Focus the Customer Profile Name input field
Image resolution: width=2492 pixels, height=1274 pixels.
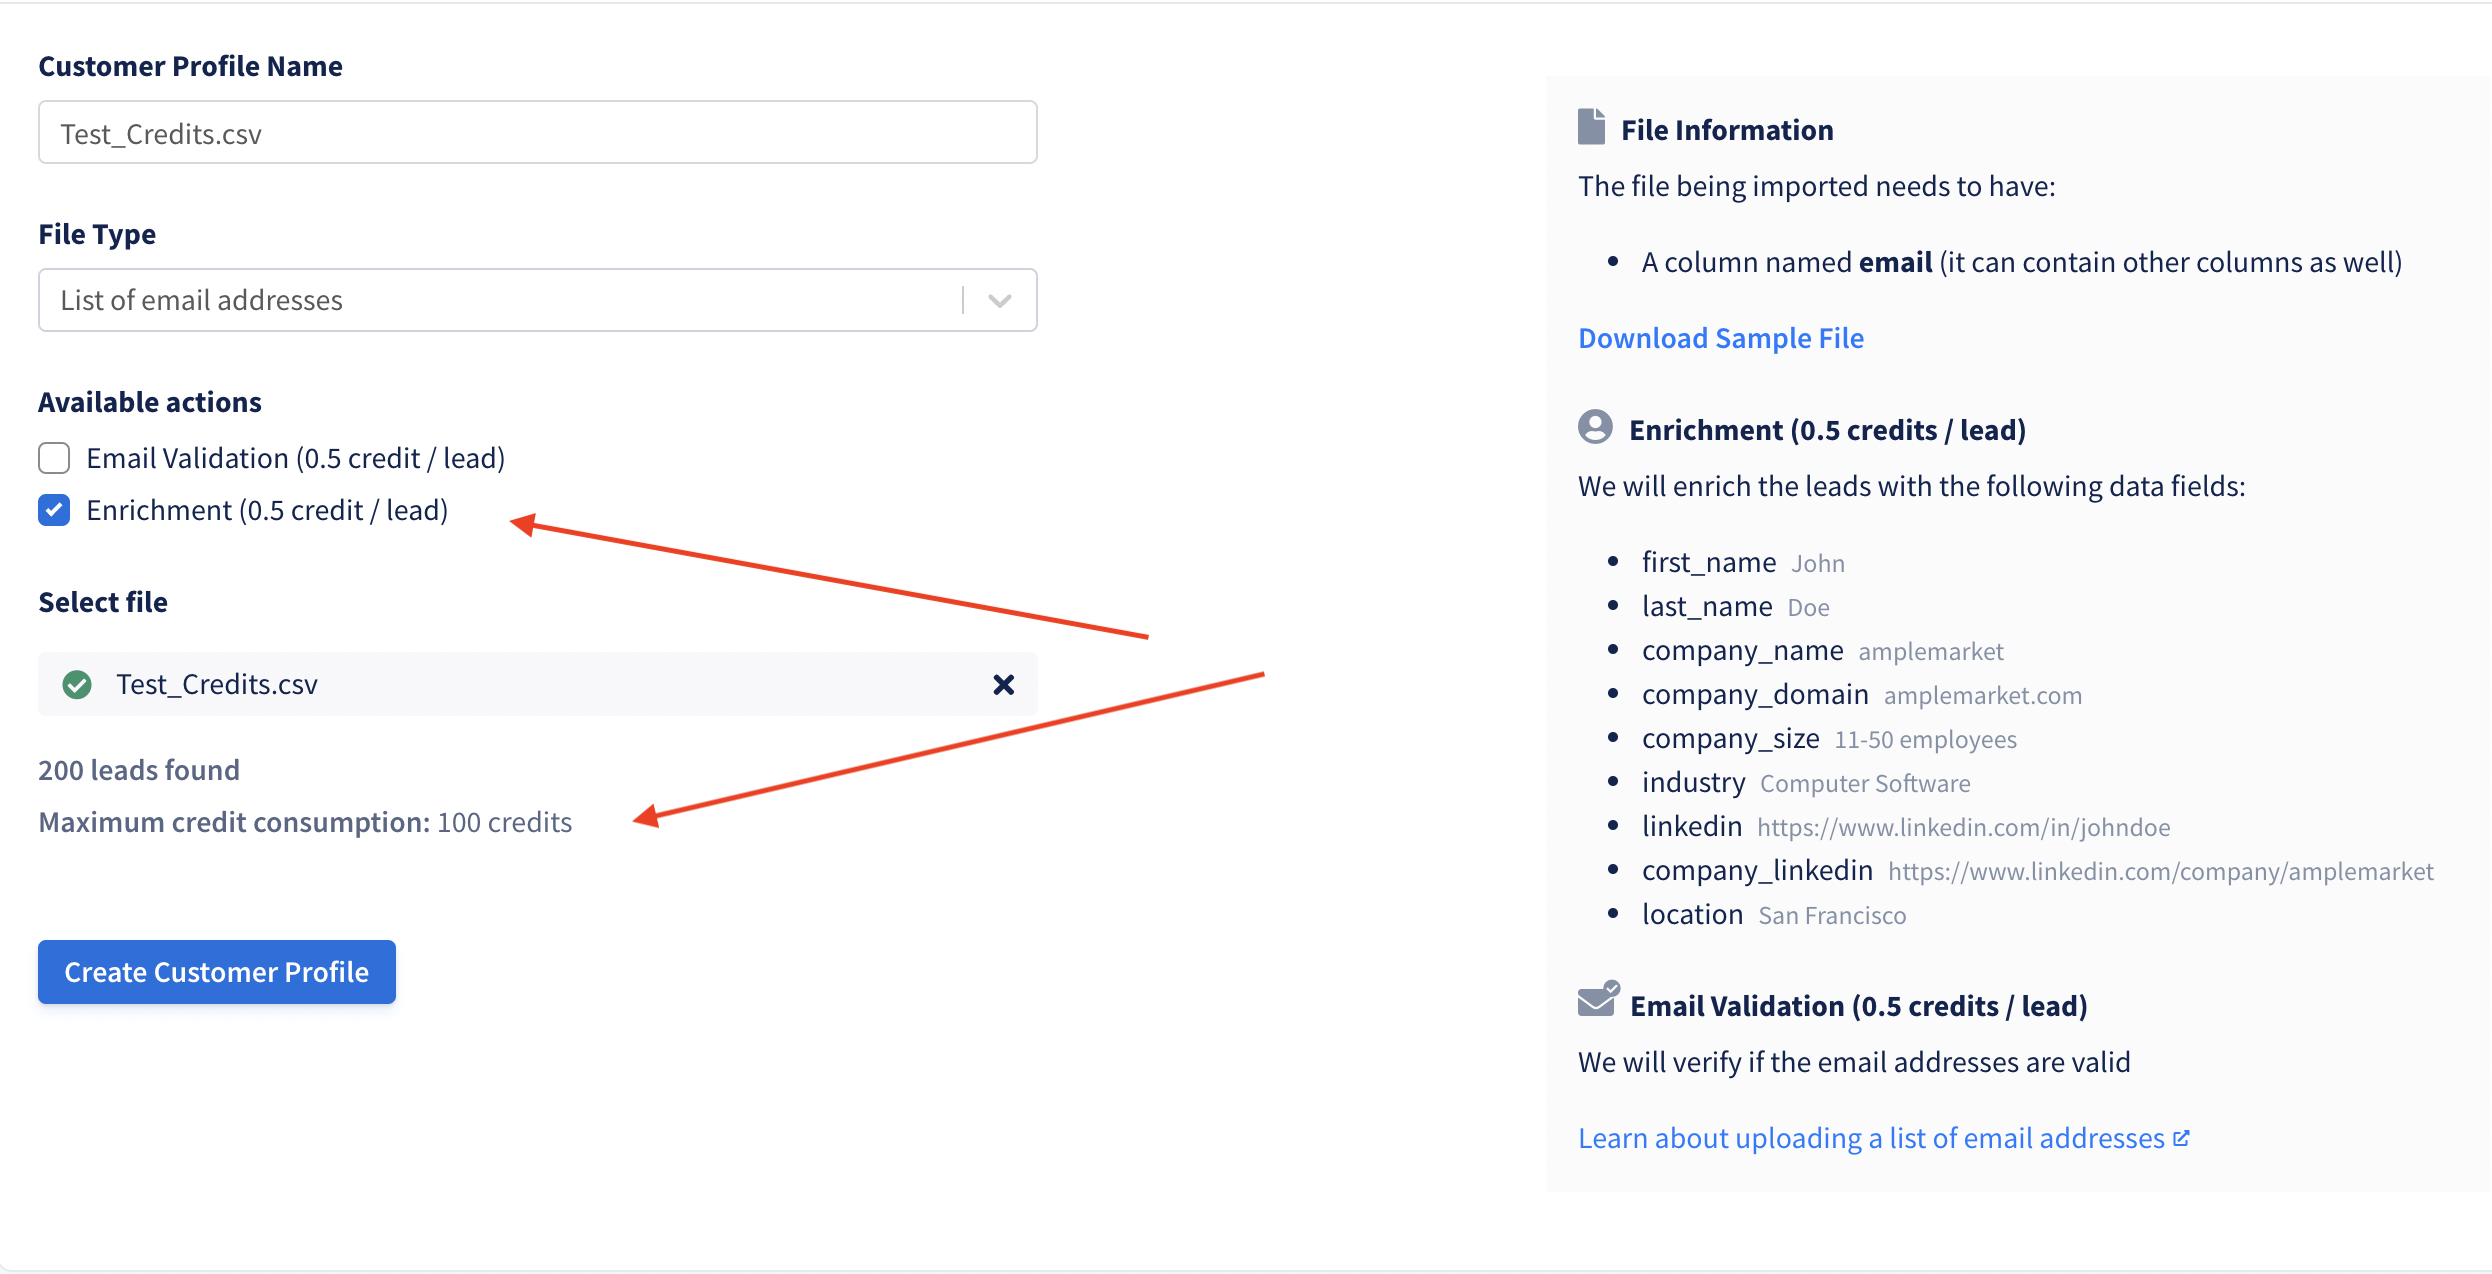(x=537, y=132)
